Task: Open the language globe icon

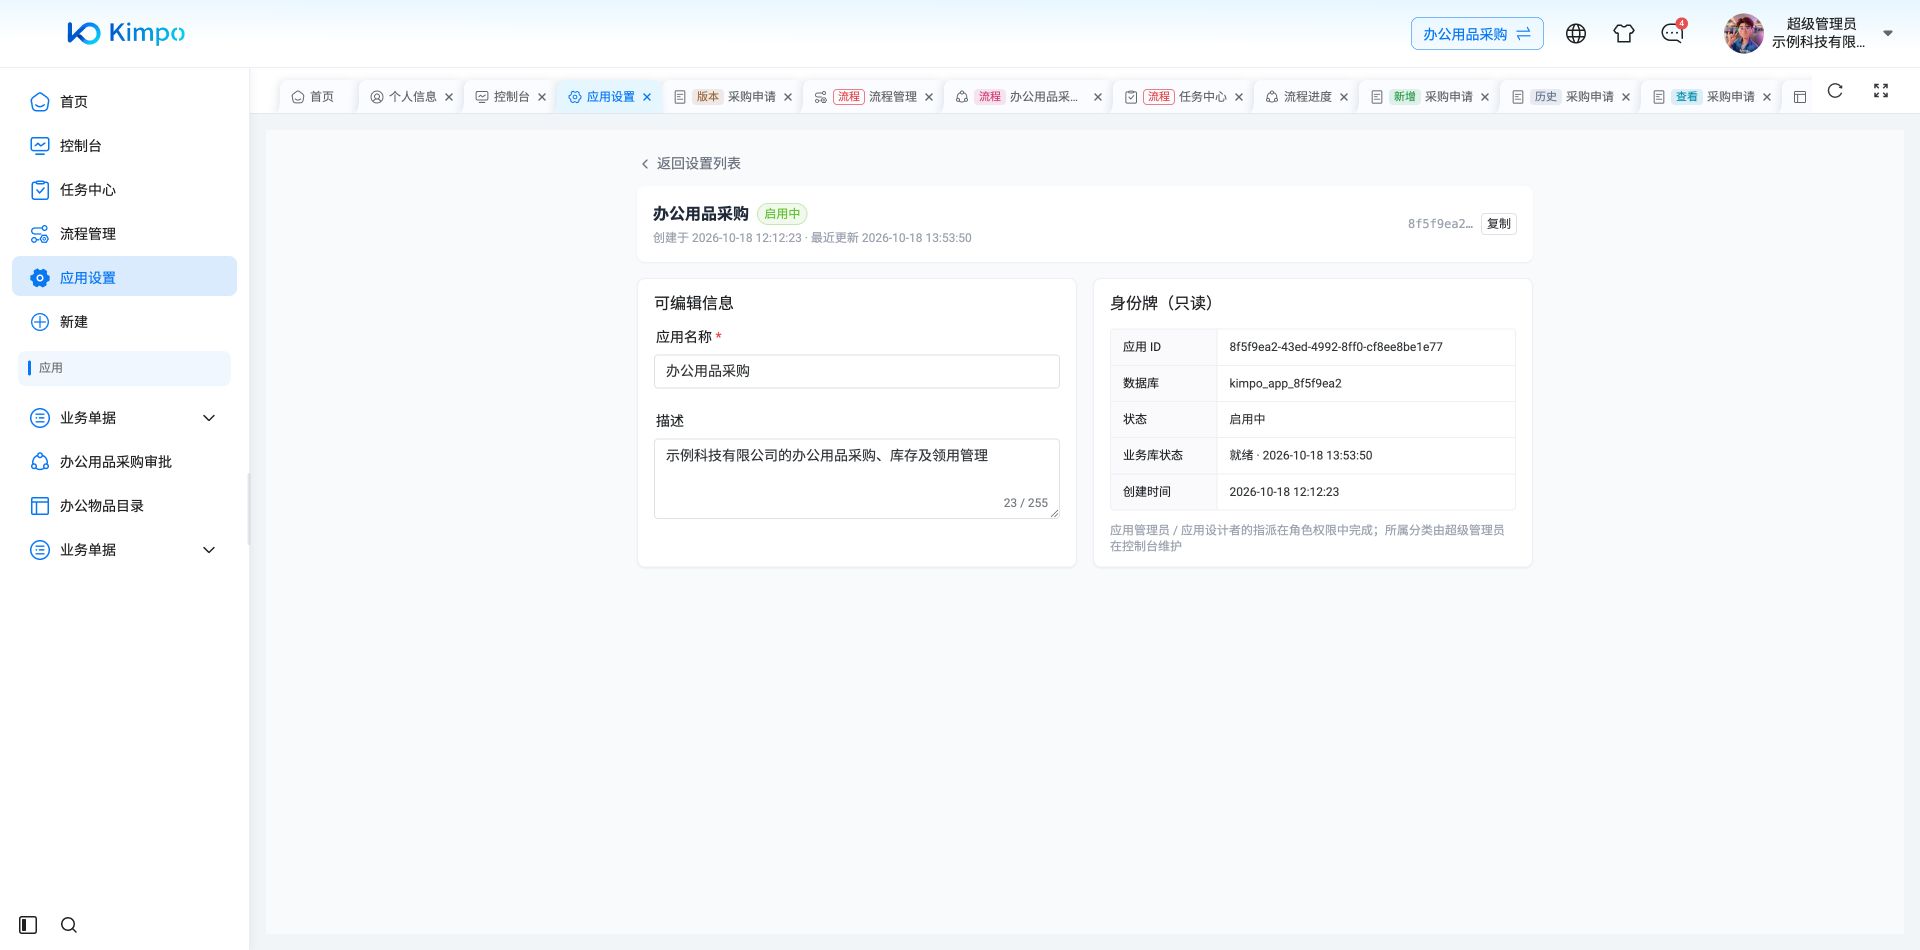Action: 1576,34
